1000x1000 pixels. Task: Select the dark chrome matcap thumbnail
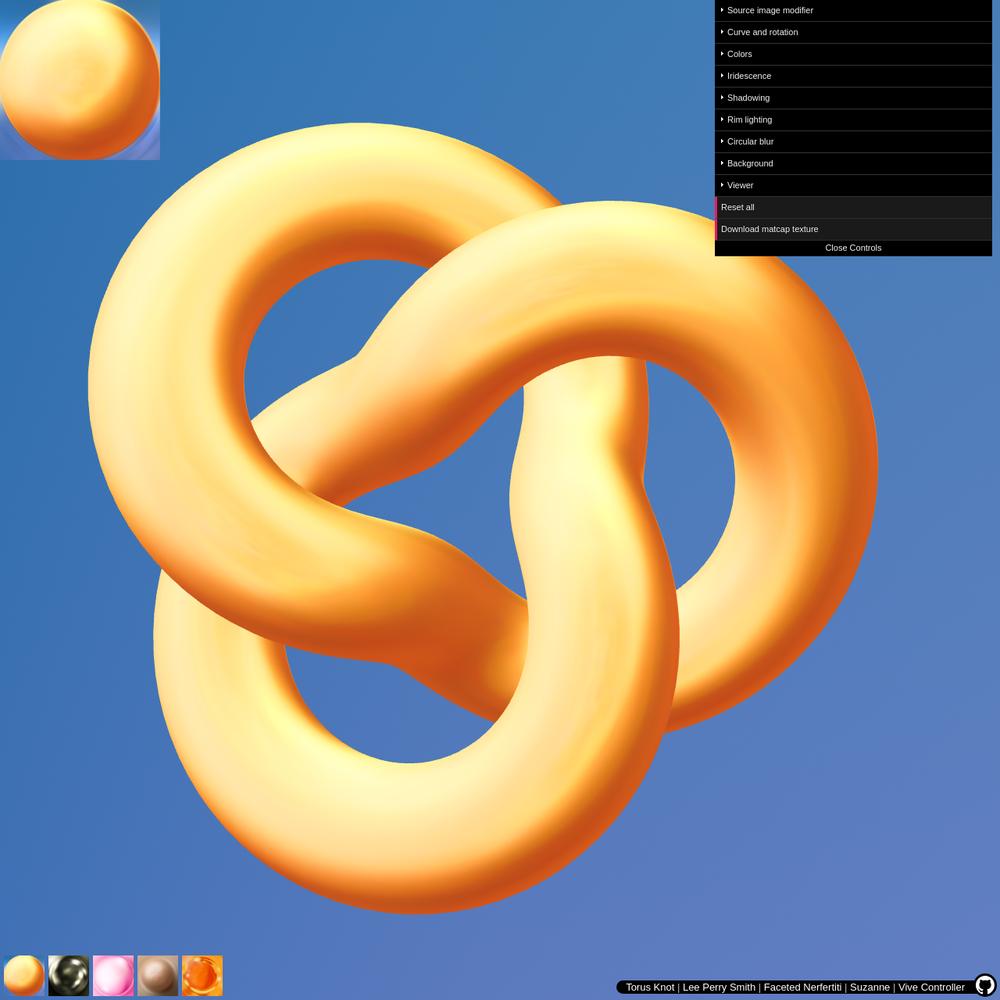pos(69,975)
